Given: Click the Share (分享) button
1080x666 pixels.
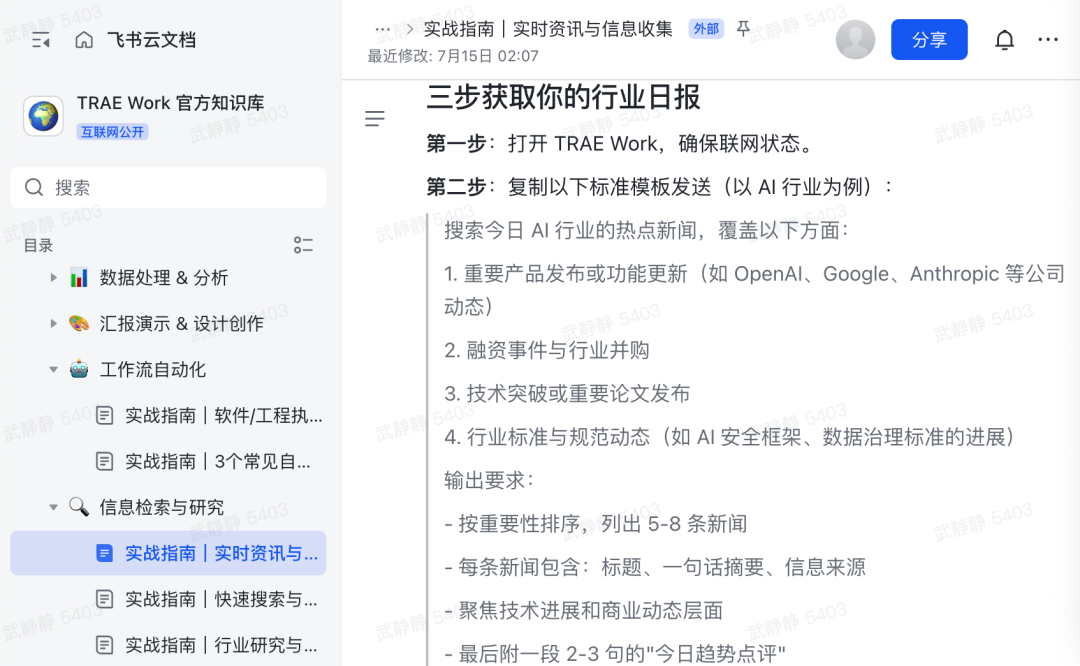Looking at the screenshot, I should 928,39.
